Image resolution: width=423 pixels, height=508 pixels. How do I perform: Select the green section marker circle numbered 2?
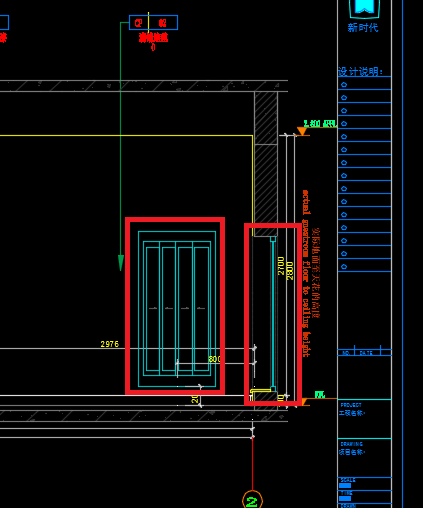pos(252,500)
